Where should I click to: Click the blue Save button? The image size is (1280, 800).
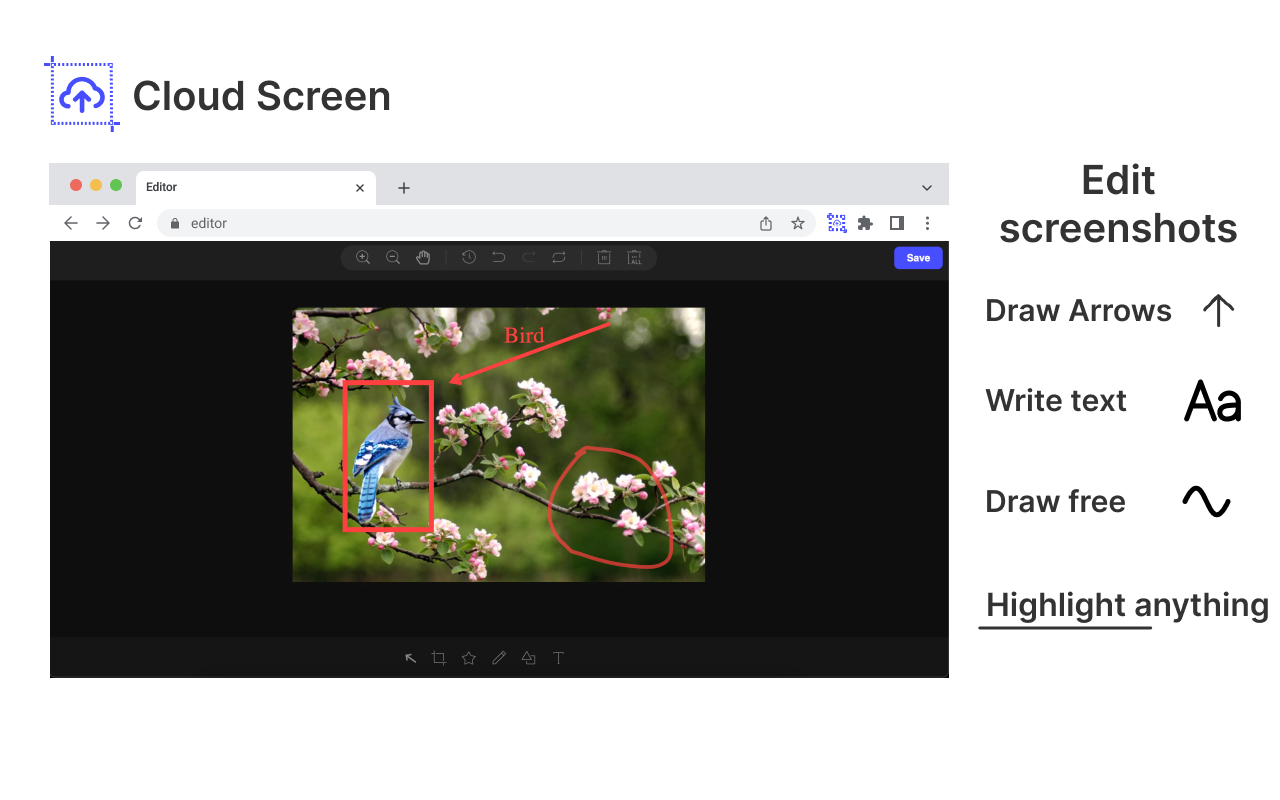tap(918, 258)
